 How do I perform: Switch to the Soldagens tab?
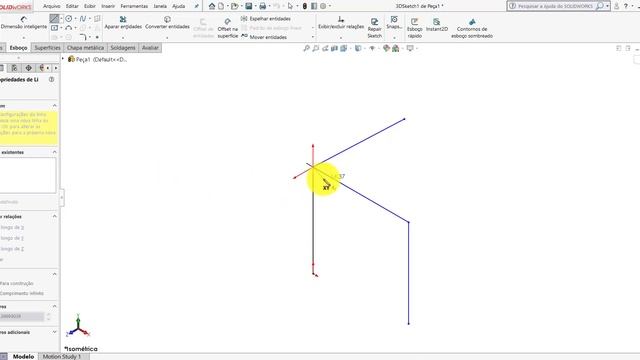[x=123, y=48]
